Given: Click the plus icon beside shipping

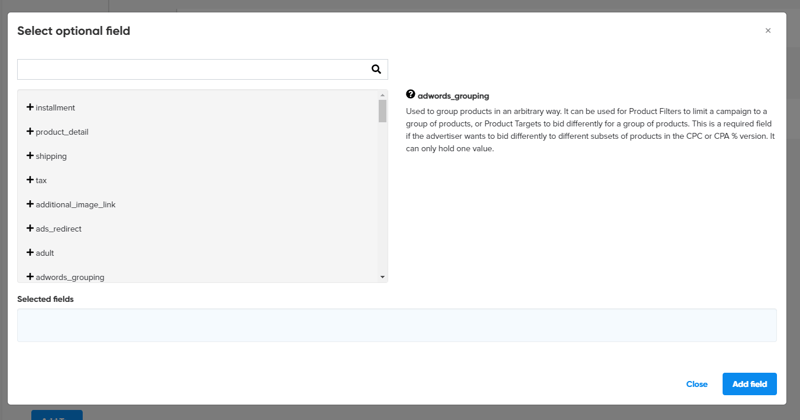Looking at the screenshot, I should coord(30,156).
